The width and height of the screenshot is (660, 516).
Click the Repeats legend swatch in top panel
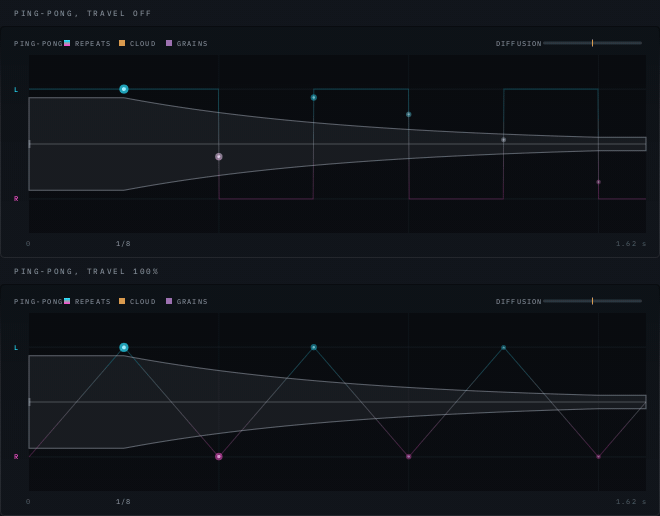pos(67,43)
